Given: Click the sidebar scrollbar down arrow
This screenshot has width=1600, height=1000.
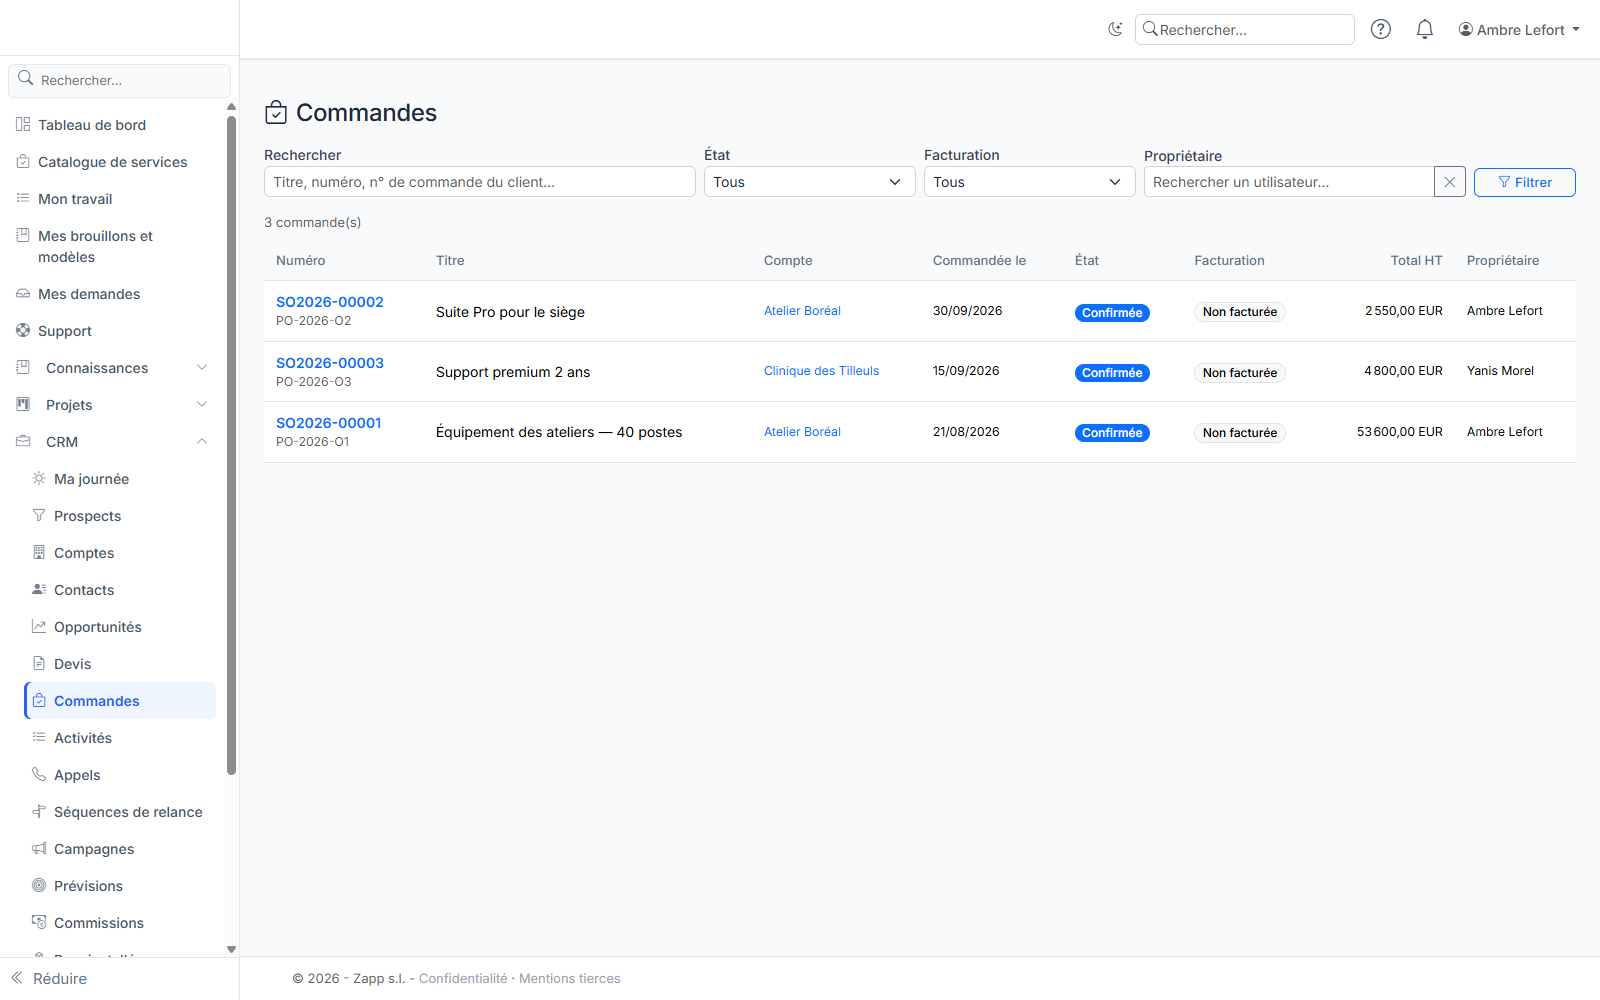Looking at the screenshot, I should pos(231,949).
